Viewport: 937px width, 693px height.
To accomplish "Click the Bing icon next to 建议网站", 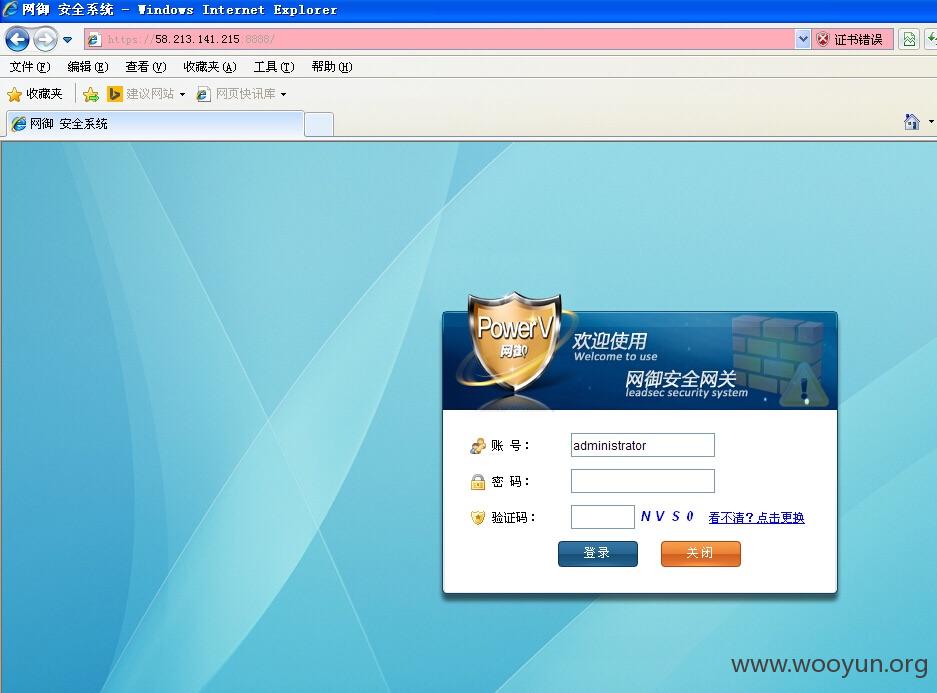I will [x=114, y=94].
